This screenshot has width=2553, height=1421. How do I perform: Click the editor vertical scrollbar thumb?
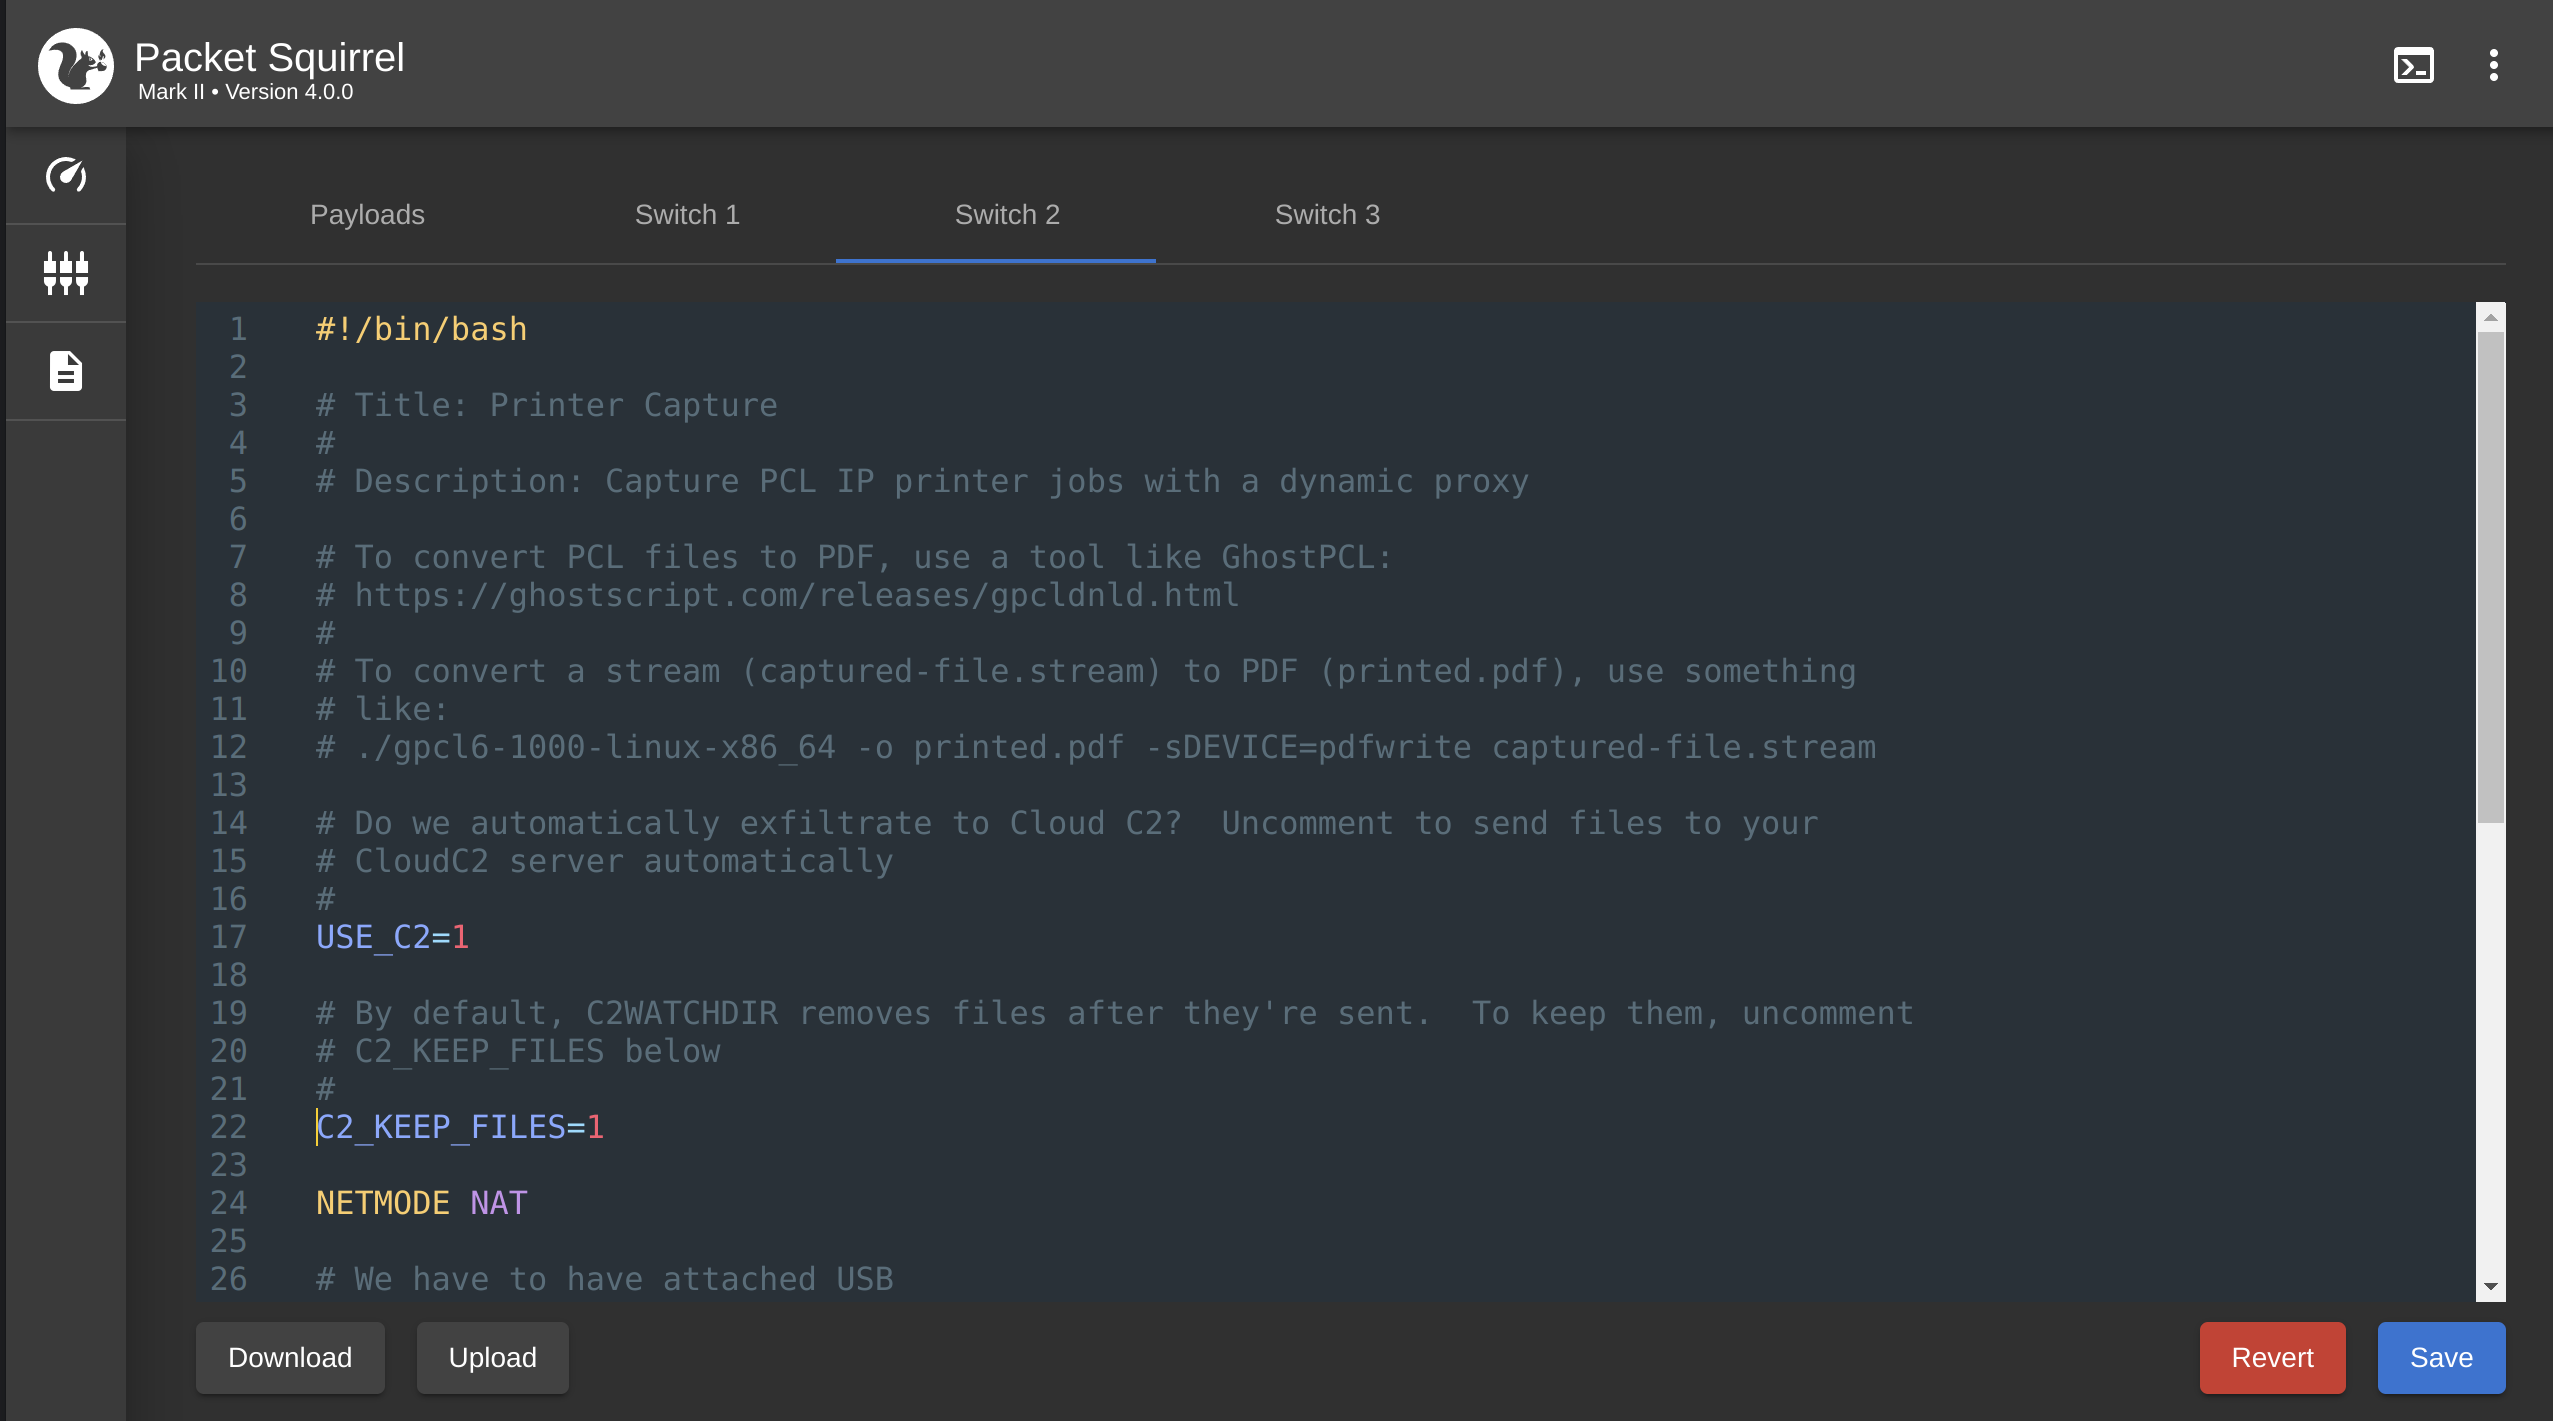[x=2491, y=578]
